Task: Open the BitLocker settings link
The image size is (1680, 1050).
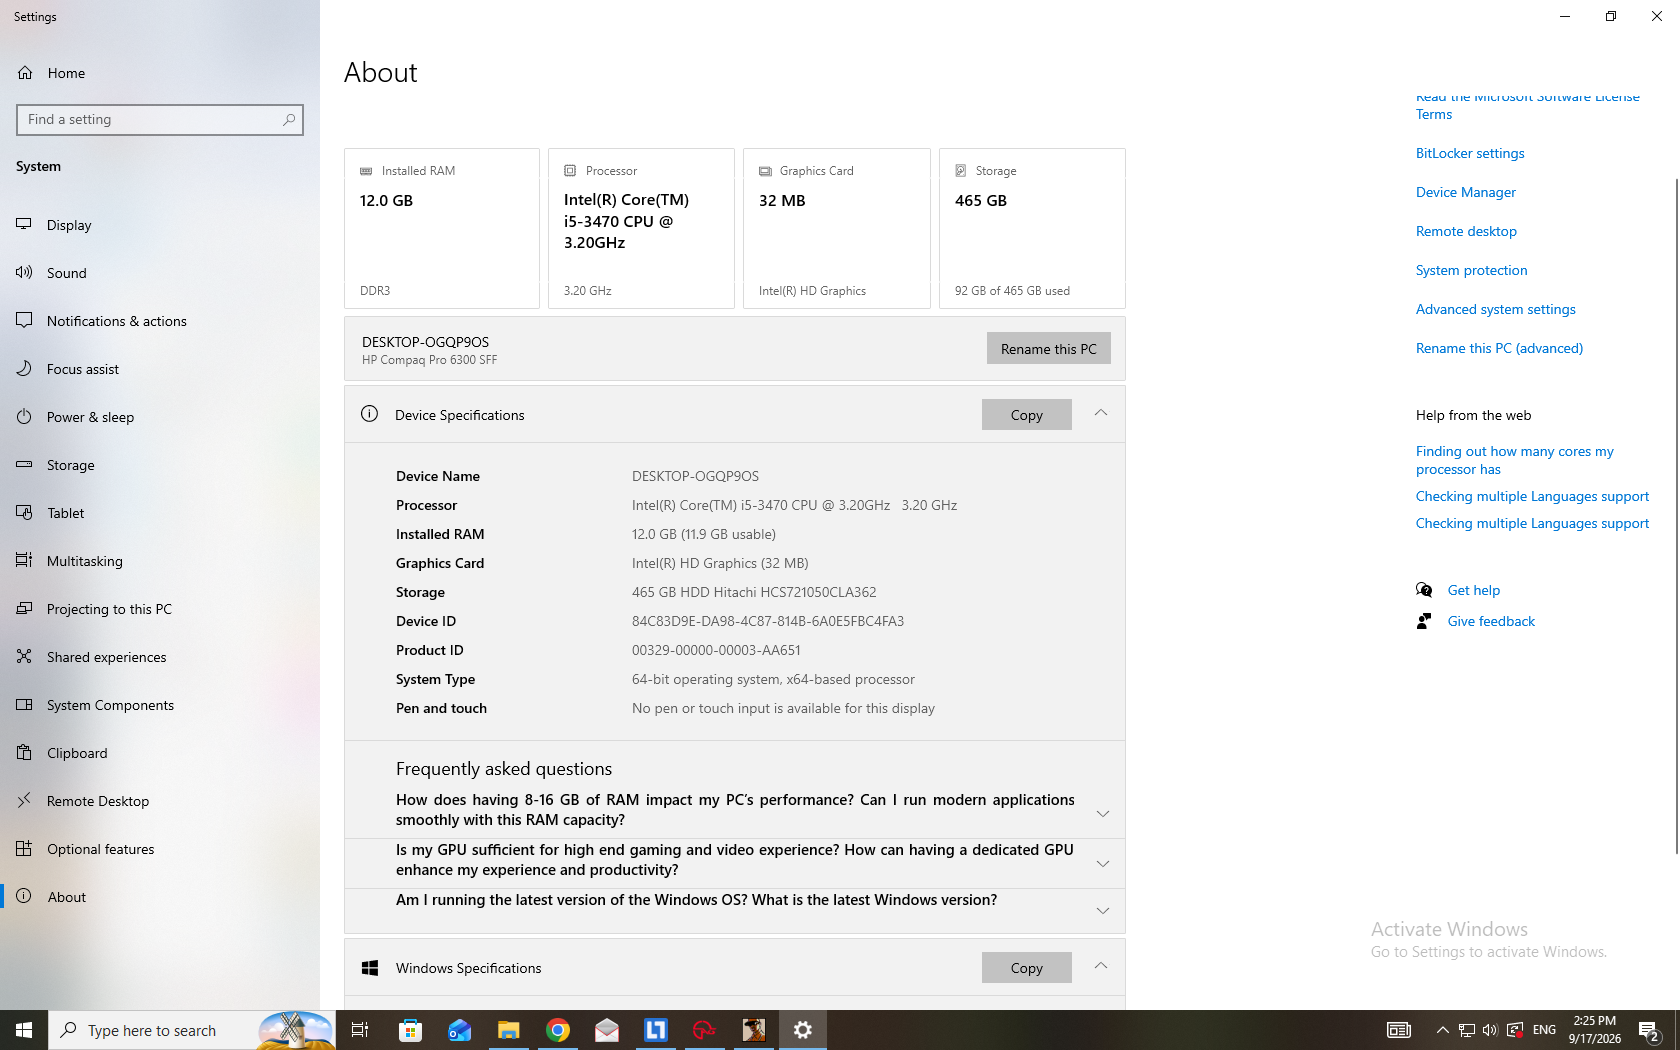Action: 1470,153
